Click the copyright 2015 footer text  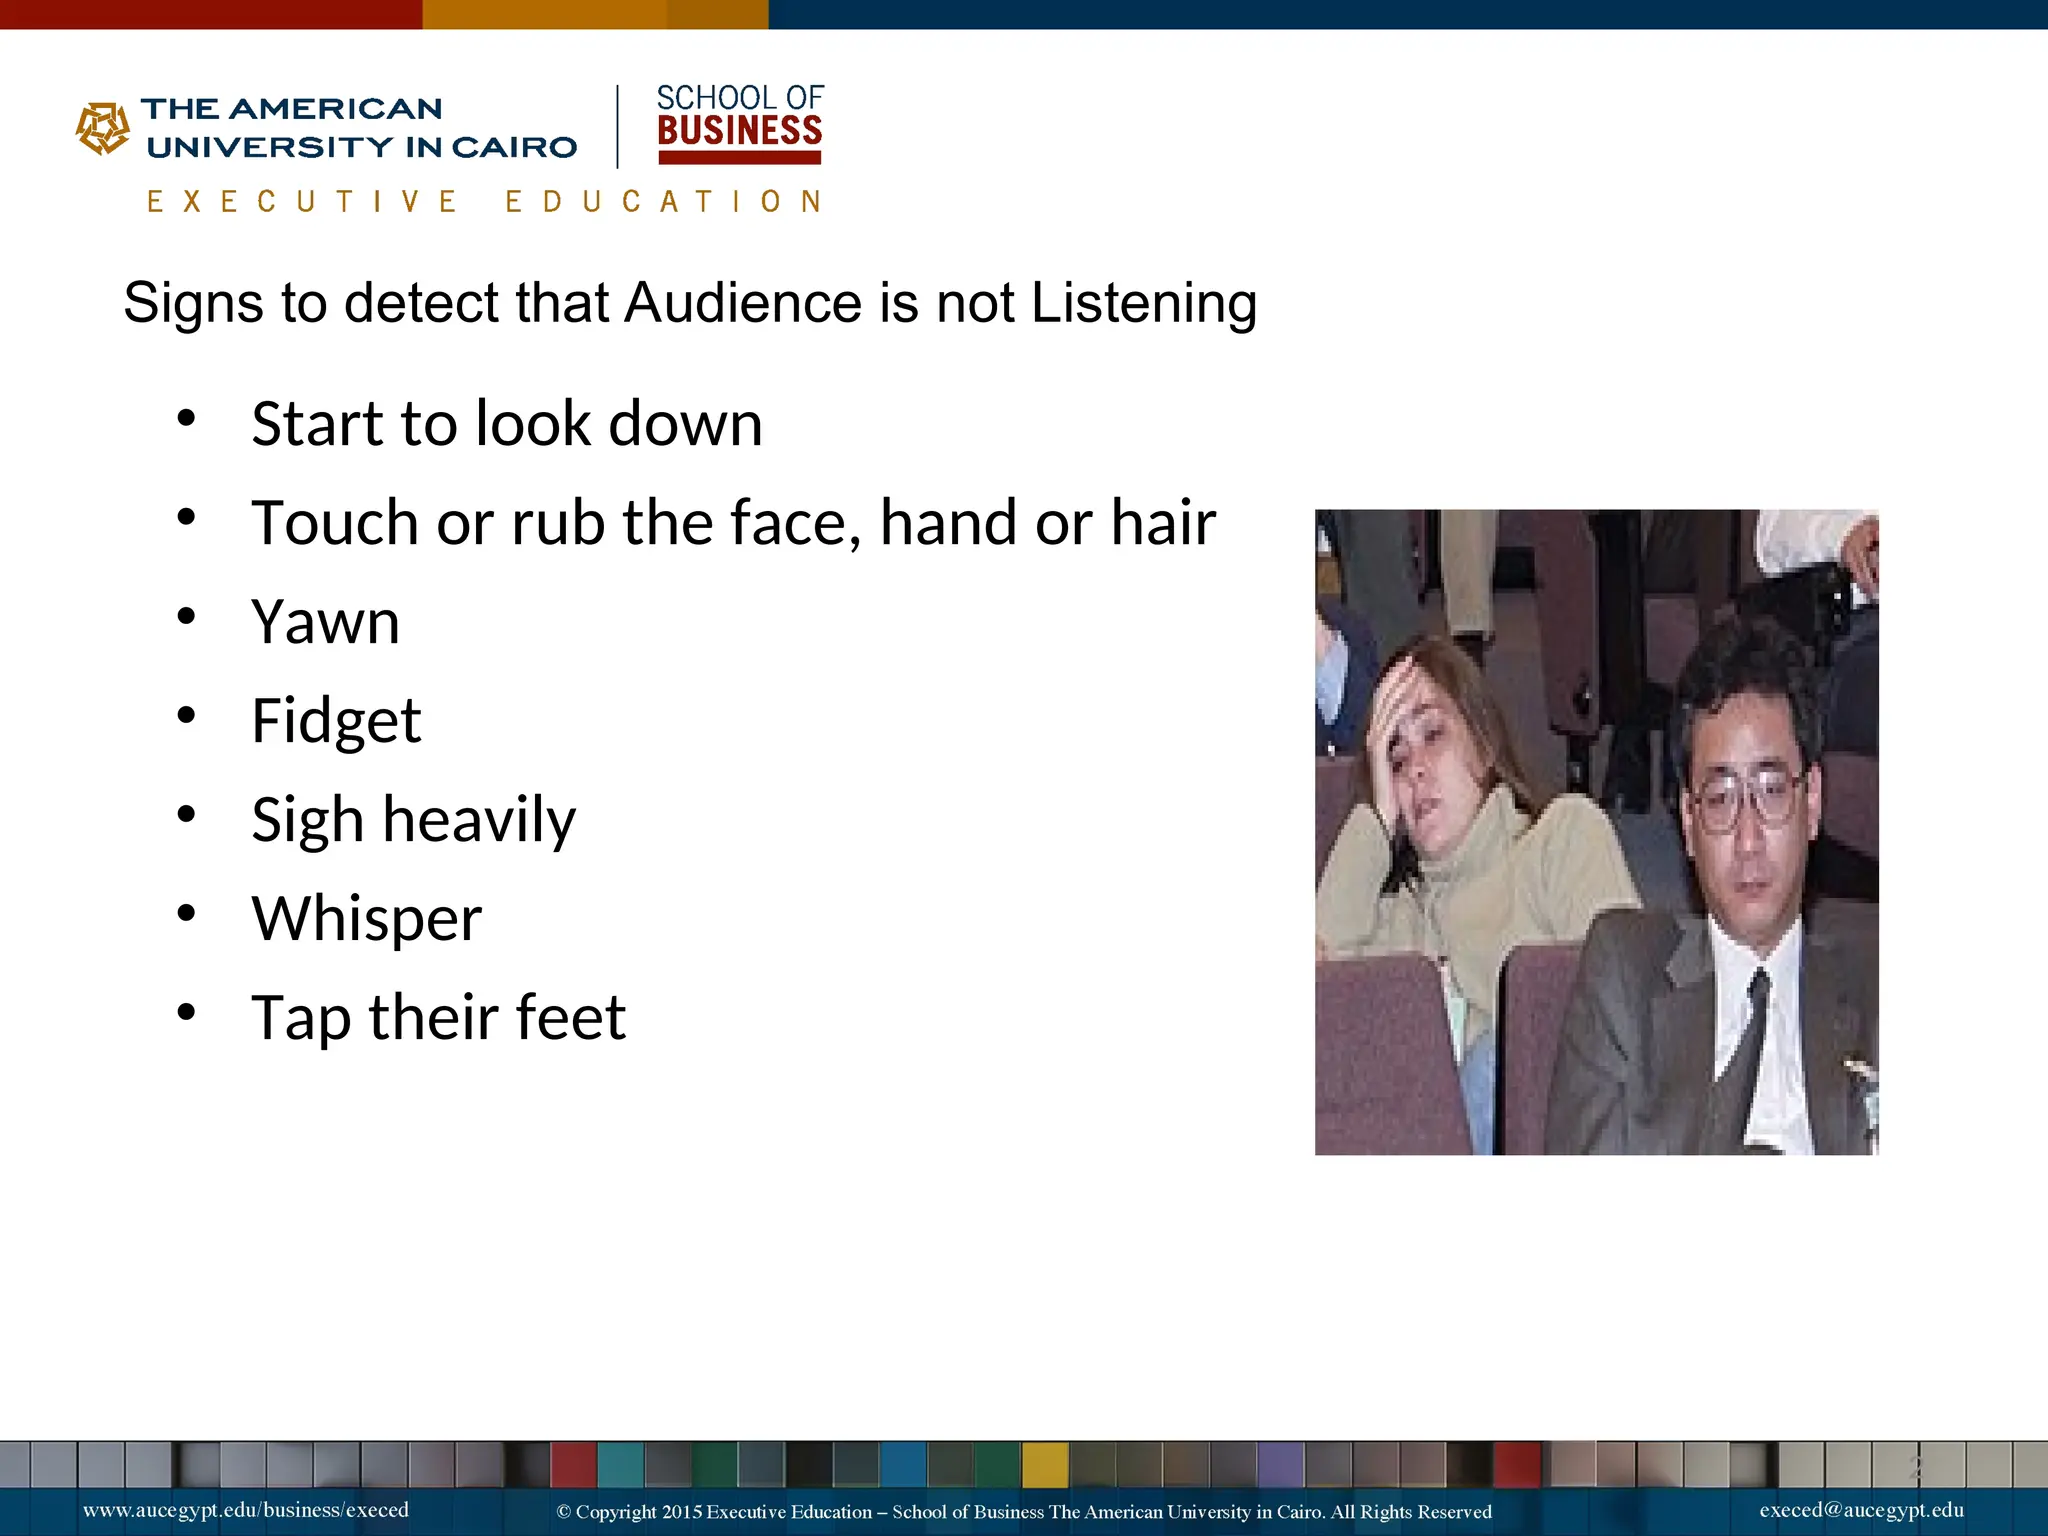coord(1023,1512)
